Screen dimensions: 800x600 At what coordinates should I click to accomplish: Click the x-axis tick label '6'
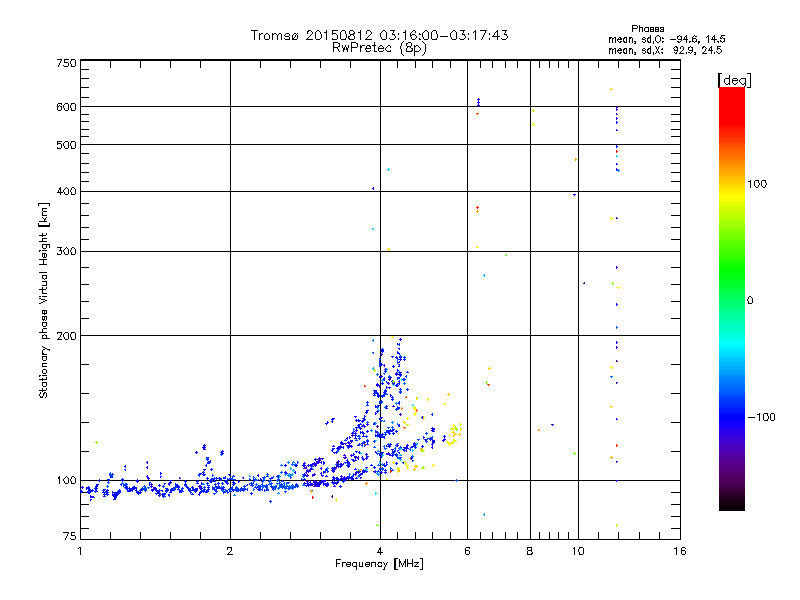[467, 551]
